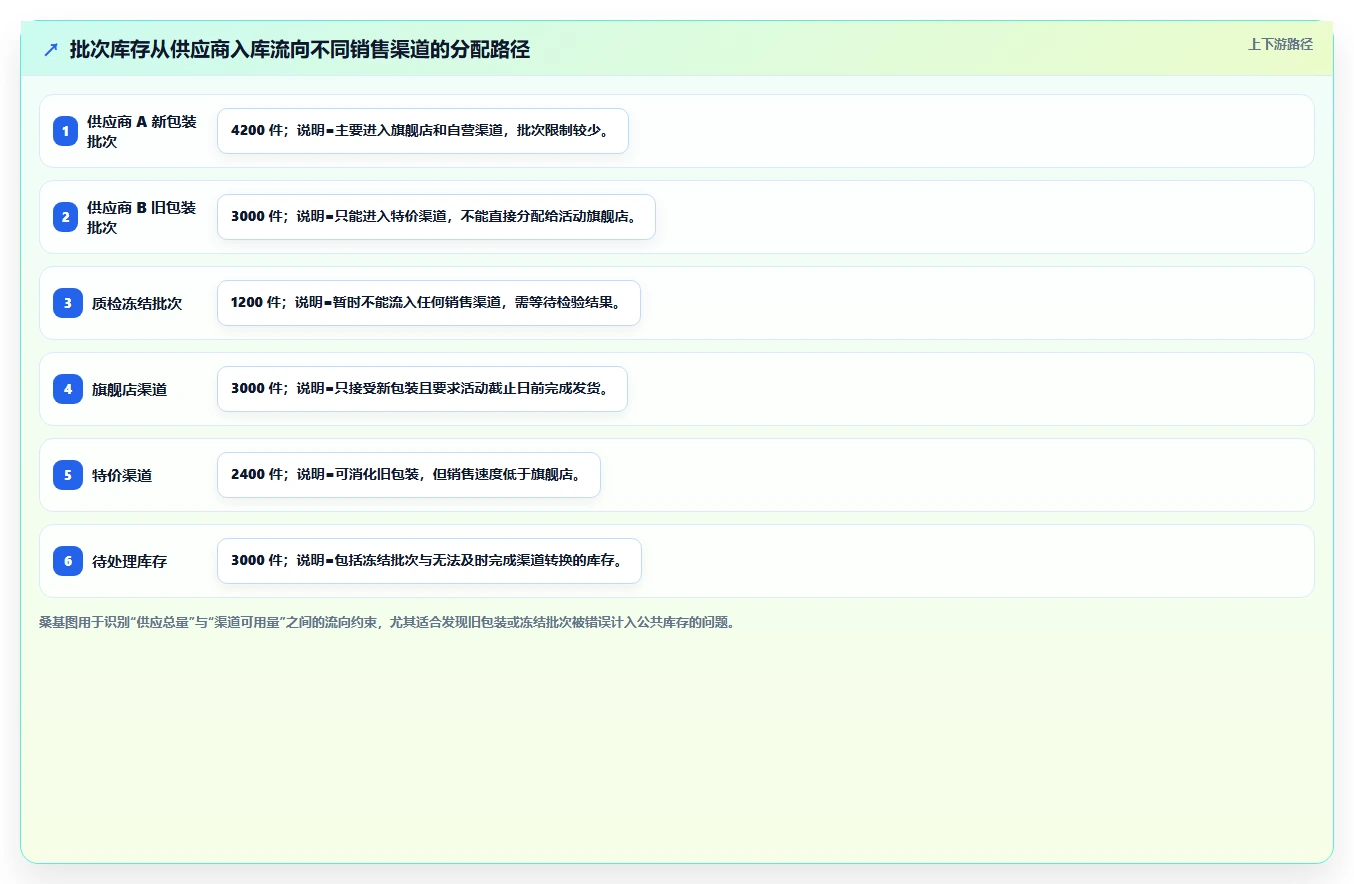Click the arrow icon beside the title
1354x884 pixels.
tap(51, 49)
